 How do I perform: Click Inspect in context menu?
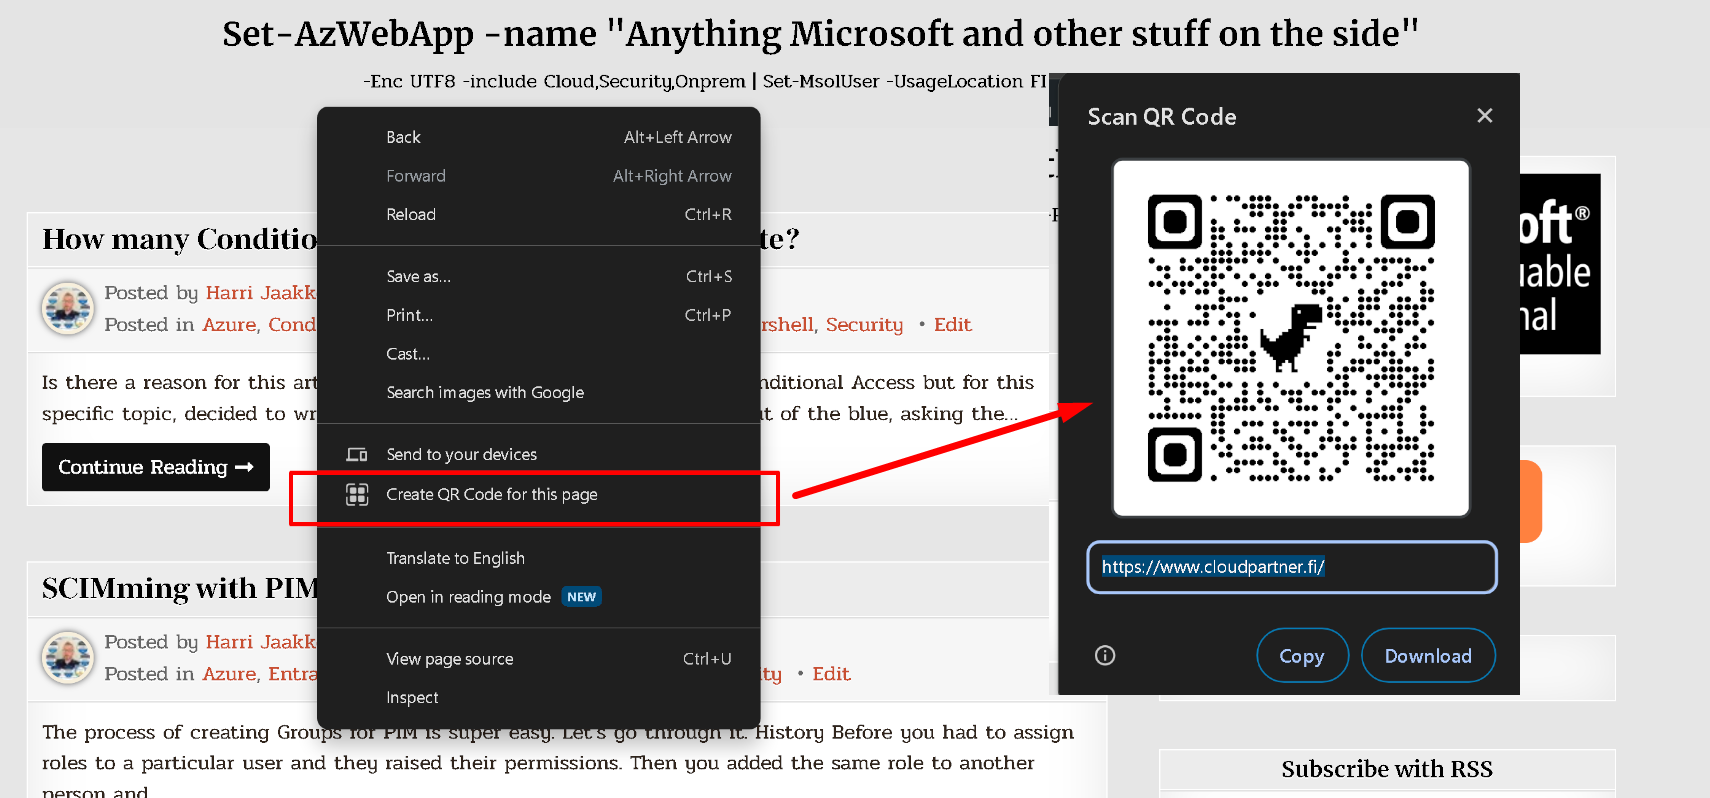(412, 697)
